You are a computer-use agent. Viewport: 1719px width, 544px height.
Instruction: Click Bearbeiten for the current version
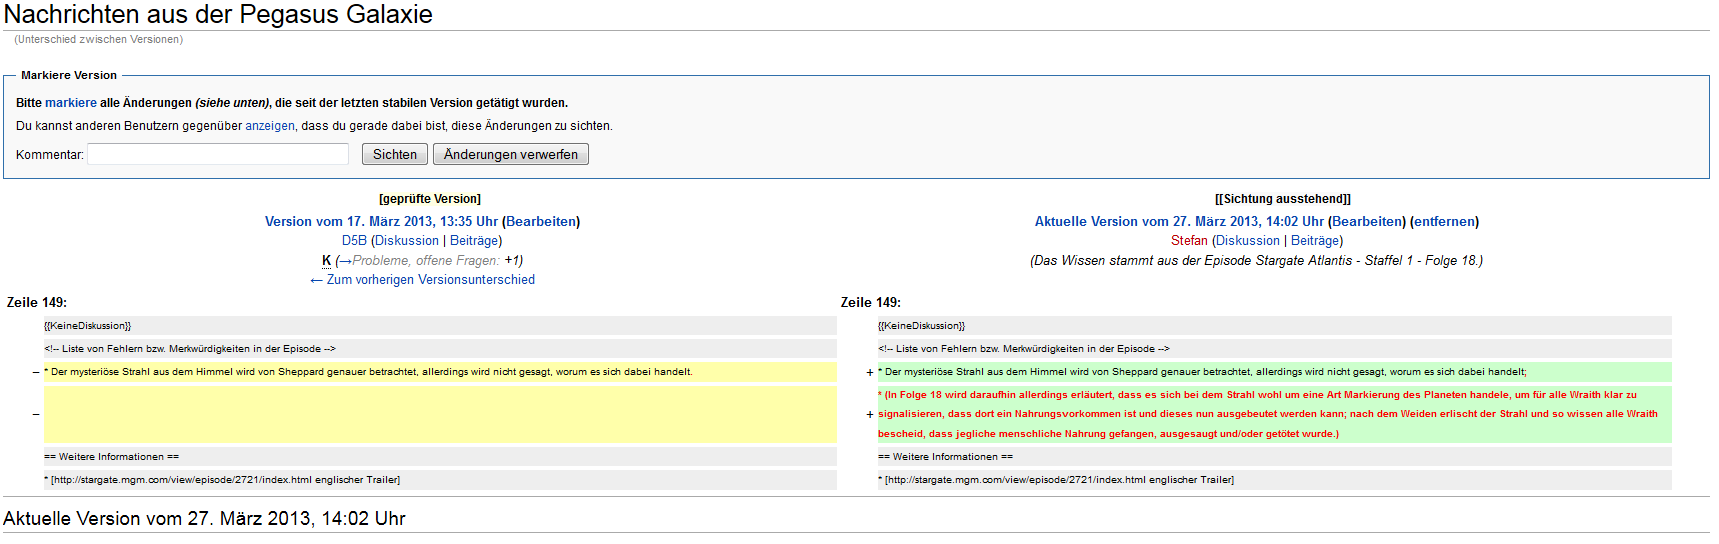pyautogui.click(x=1367, y=222)
